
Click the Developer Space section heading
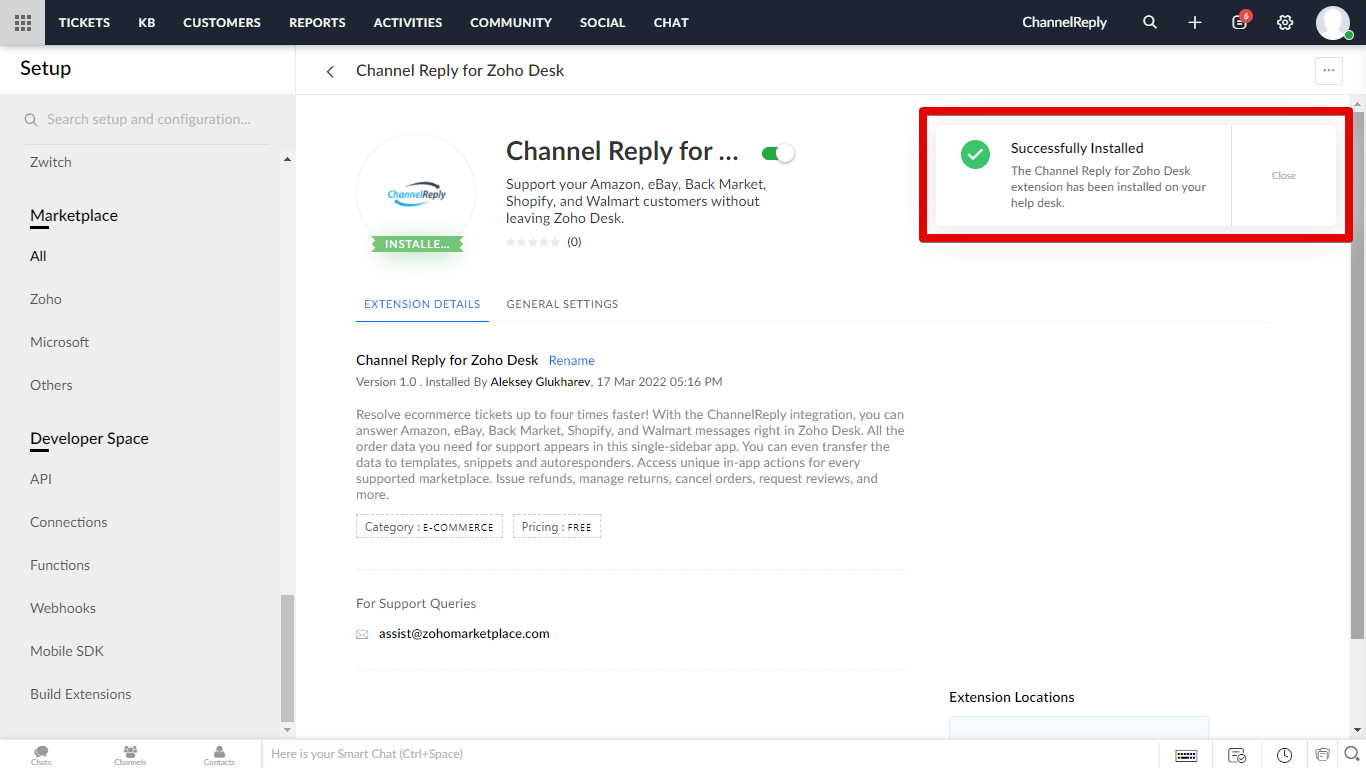pos(89,439)
